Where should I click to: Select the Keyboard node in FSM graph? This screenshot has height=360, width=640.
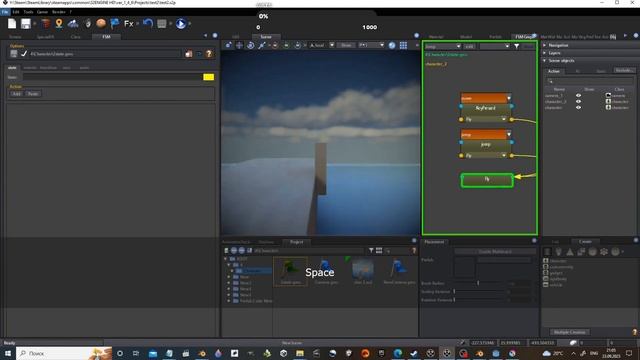[485, 108]
